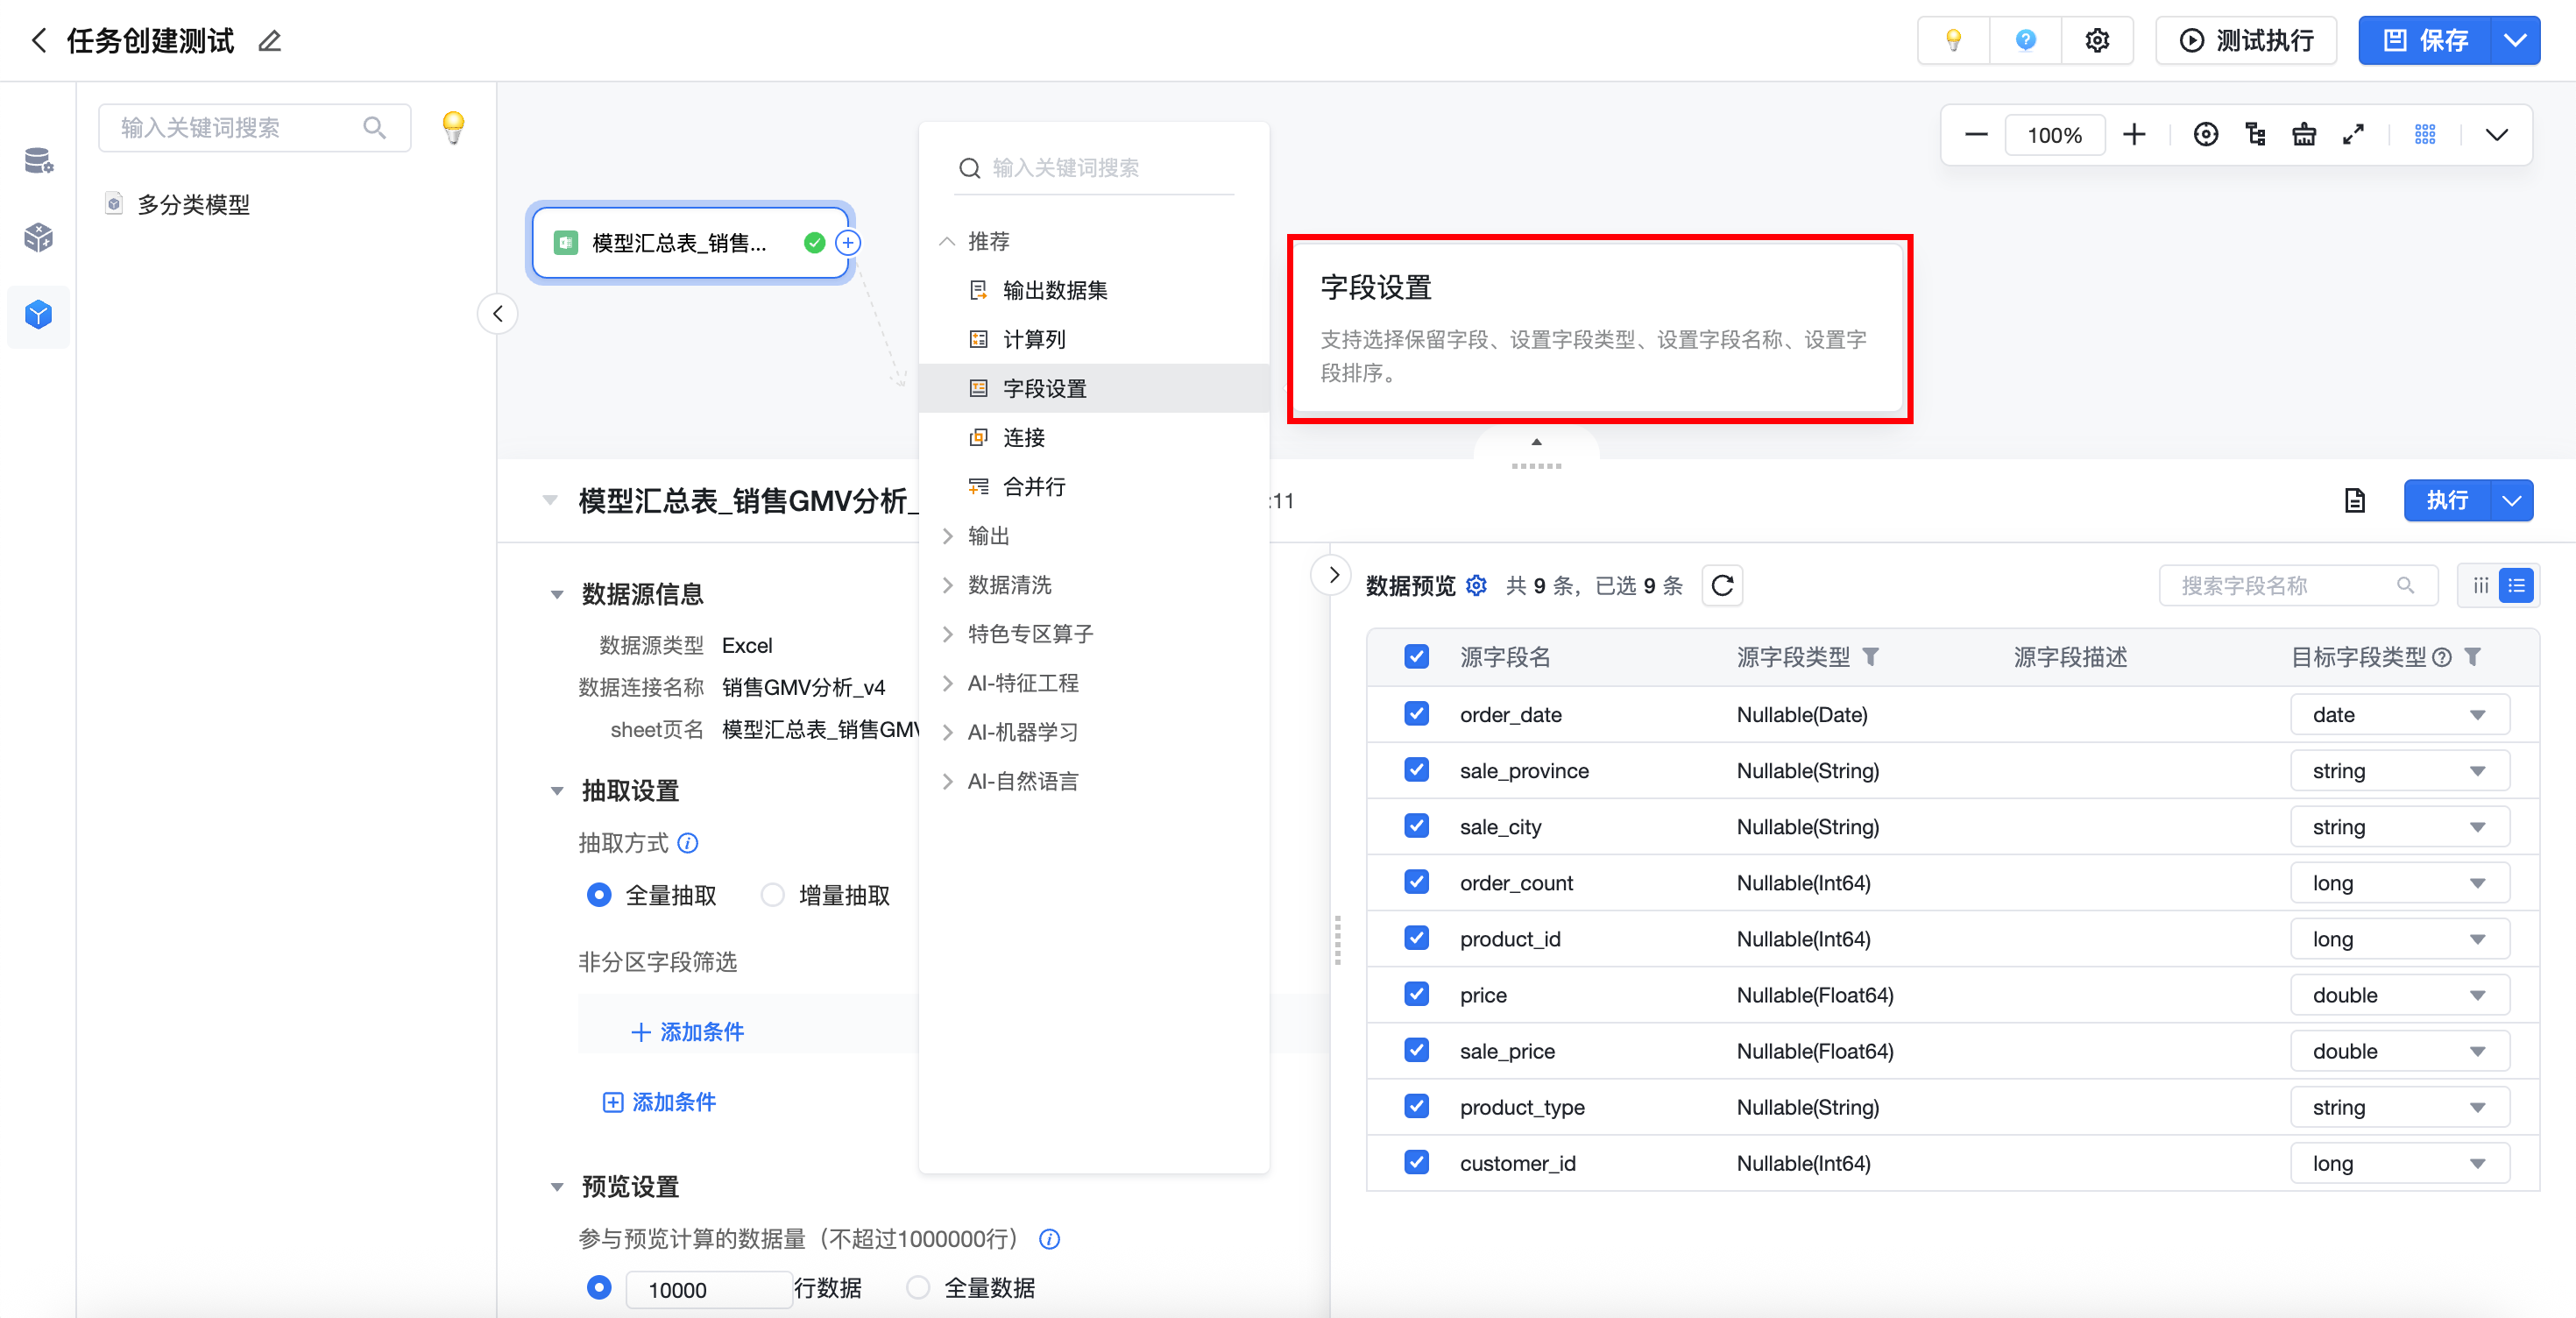
Task: Select 合并行 menu item
Action: tap(1093, 486)
